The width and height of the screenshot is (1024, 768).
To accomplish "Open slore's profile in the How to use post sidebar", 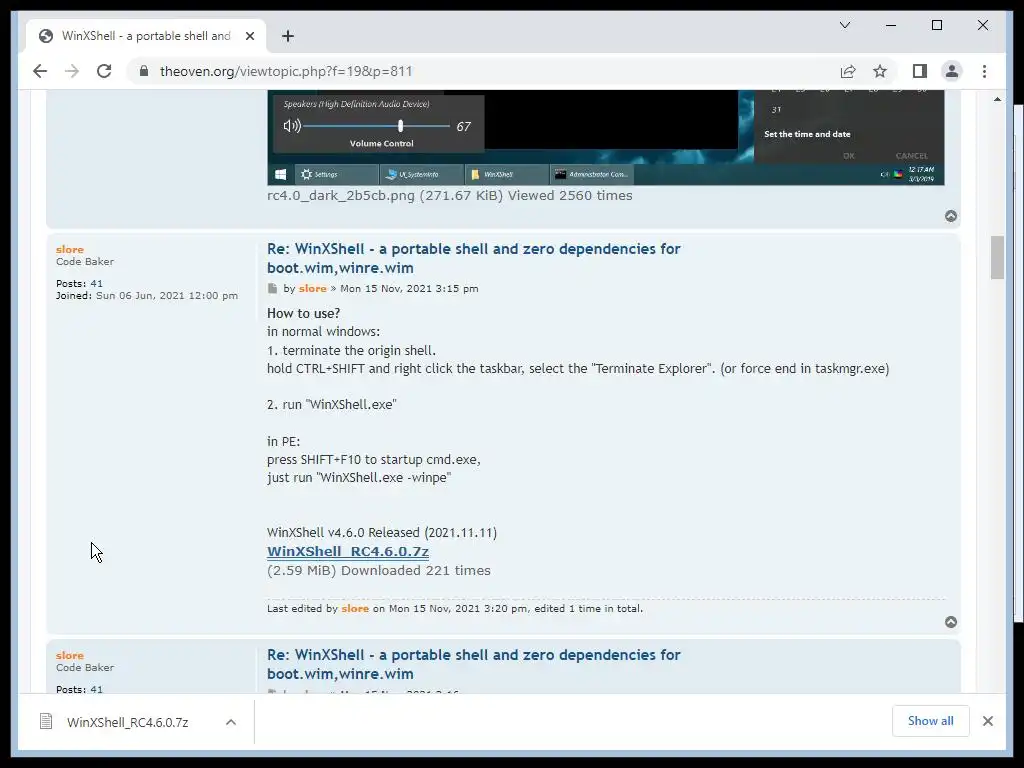I will 70,249.
